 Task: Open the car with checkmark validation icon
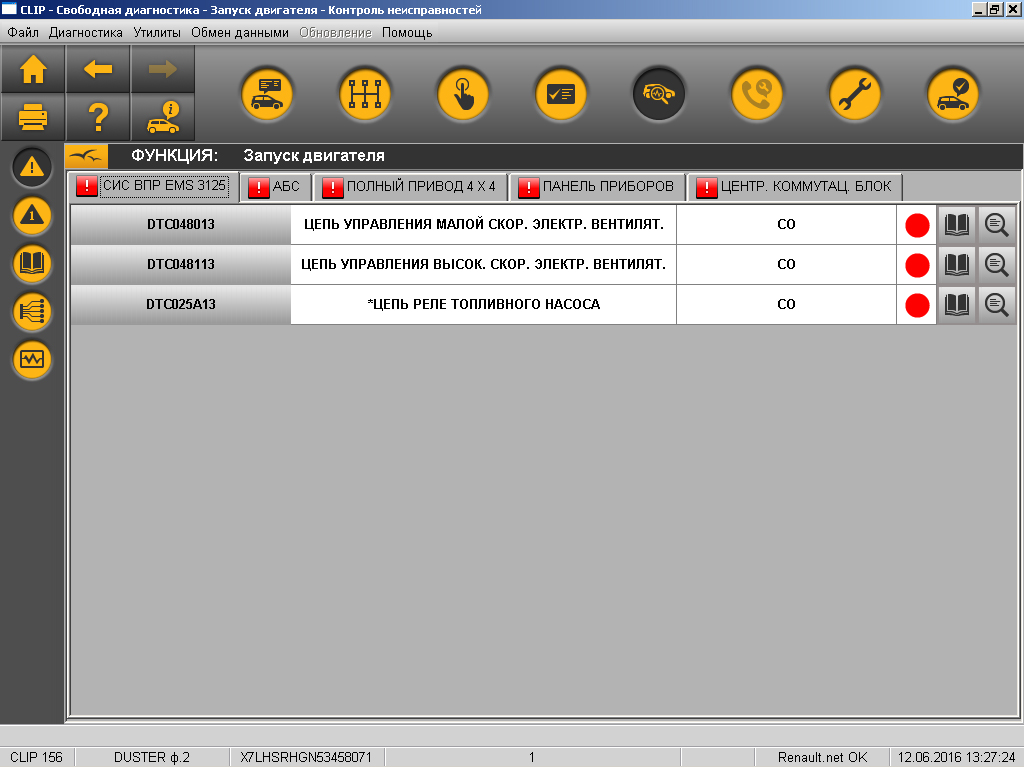click(953, 94)
